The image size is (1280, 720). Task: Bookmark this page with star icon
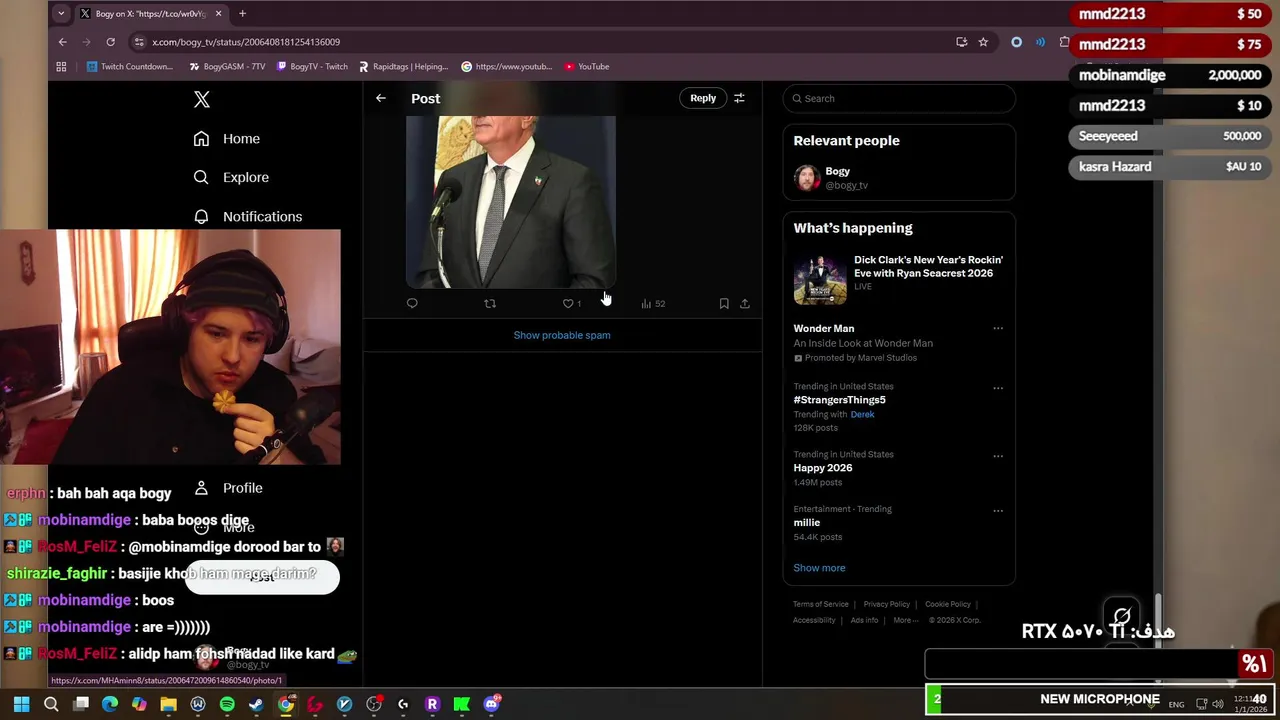click(983, 42)
